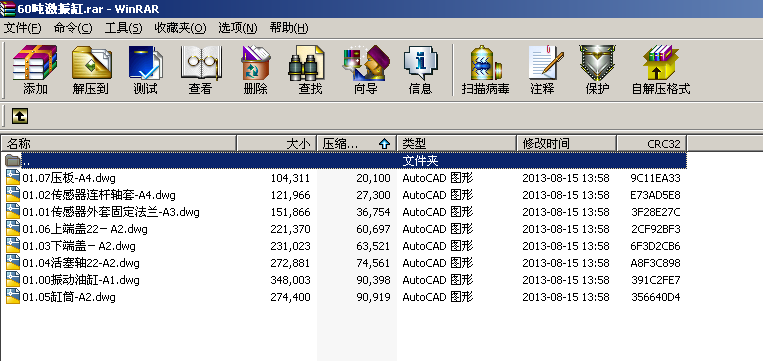Click the WinRAR title bar icon
This screenshot has width=763, height=361.
(x=7, y=9)
